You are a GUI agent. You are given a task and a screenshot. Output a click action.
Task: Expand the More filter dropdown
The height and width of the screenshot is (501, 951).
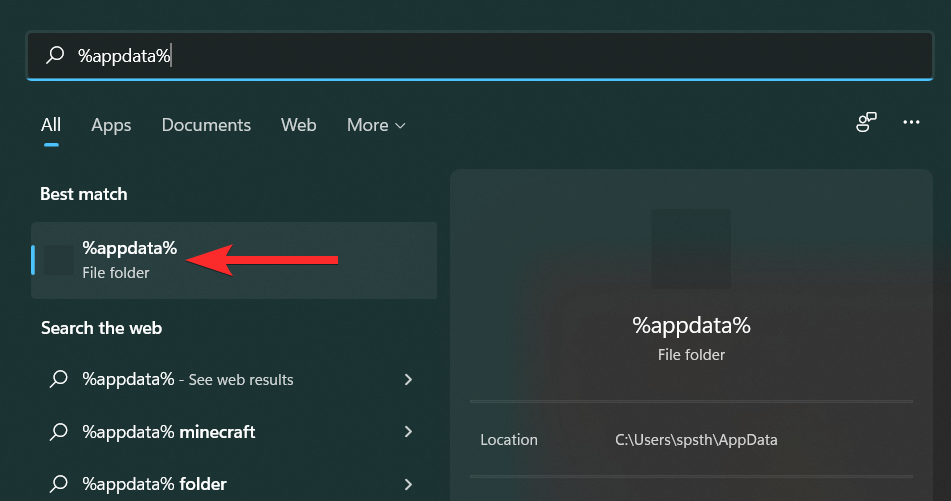pyautogui.click(x=376, y=125)
